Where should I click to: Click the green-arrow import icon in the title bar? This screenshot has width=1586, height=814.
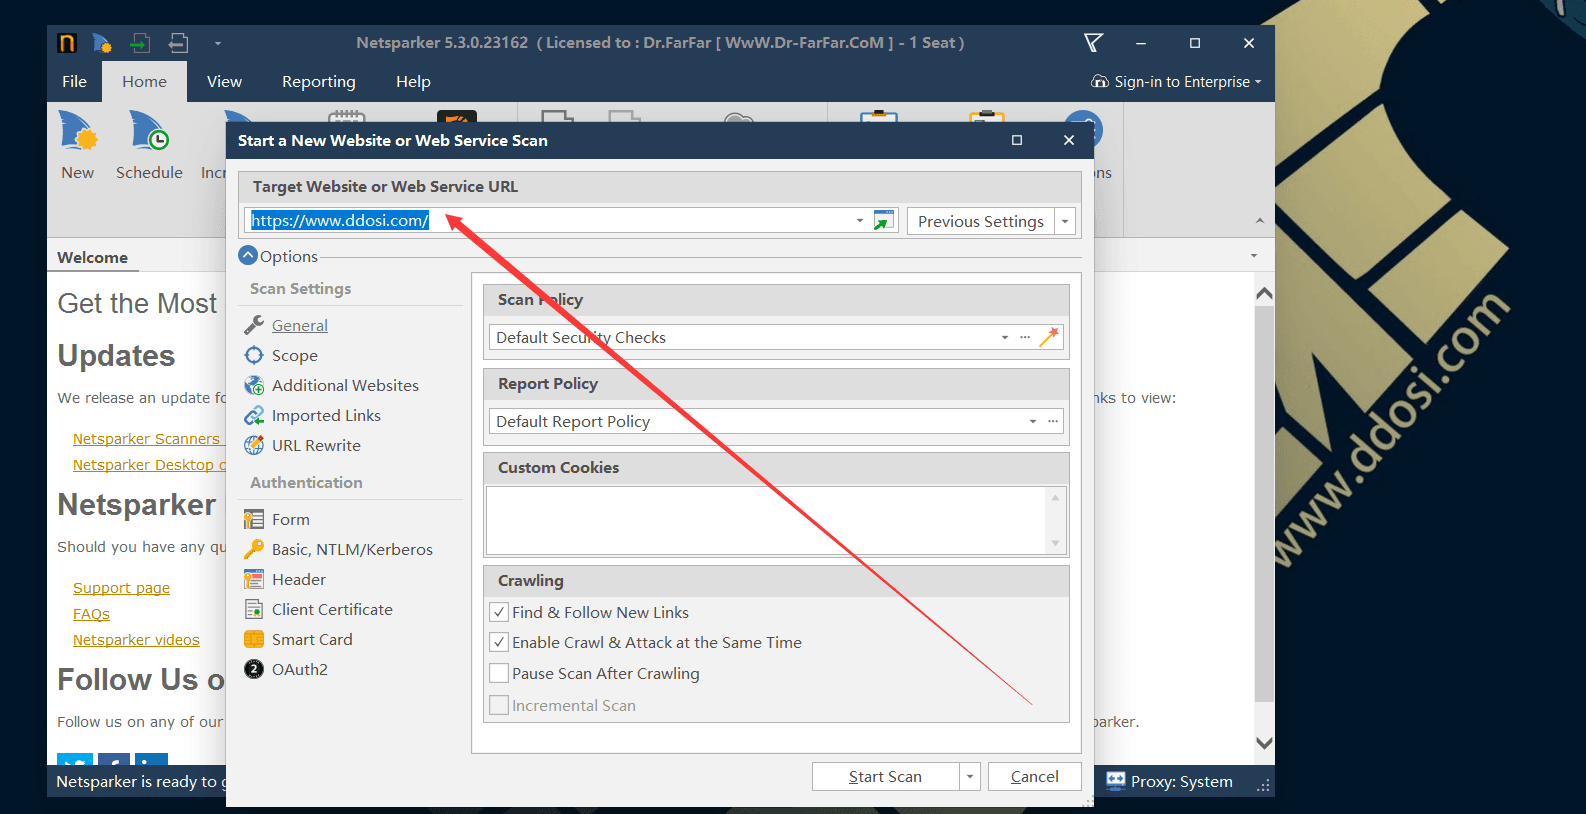point(140,43)
